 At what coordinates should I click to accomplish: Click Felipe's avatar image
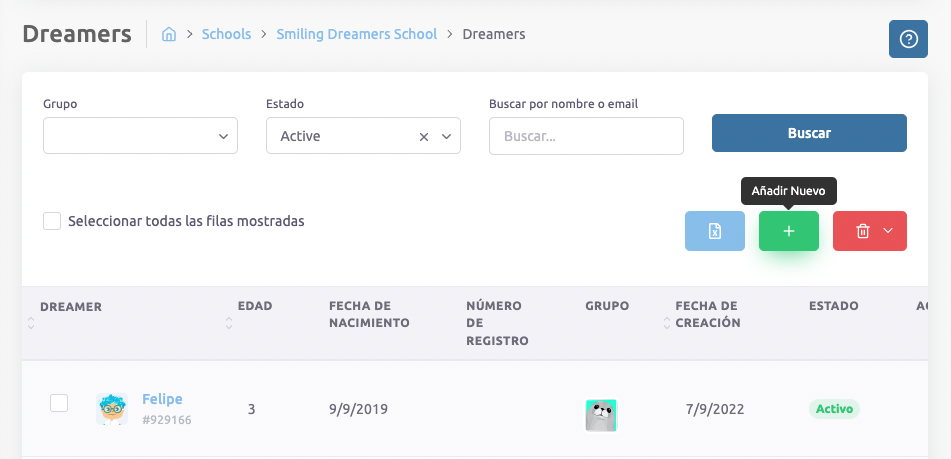(x=112, y=408)
